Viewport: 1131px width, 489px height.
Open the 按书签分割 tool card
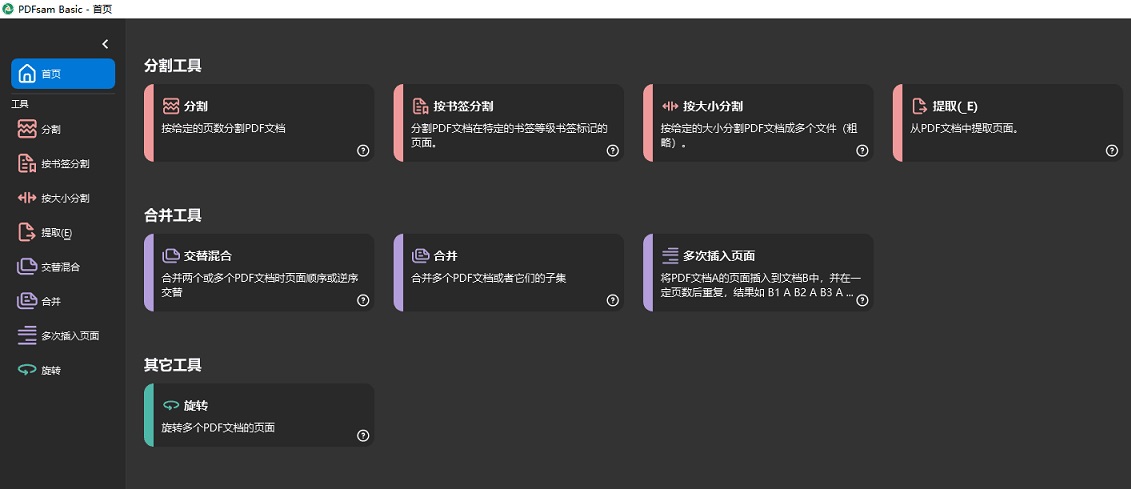509,122
